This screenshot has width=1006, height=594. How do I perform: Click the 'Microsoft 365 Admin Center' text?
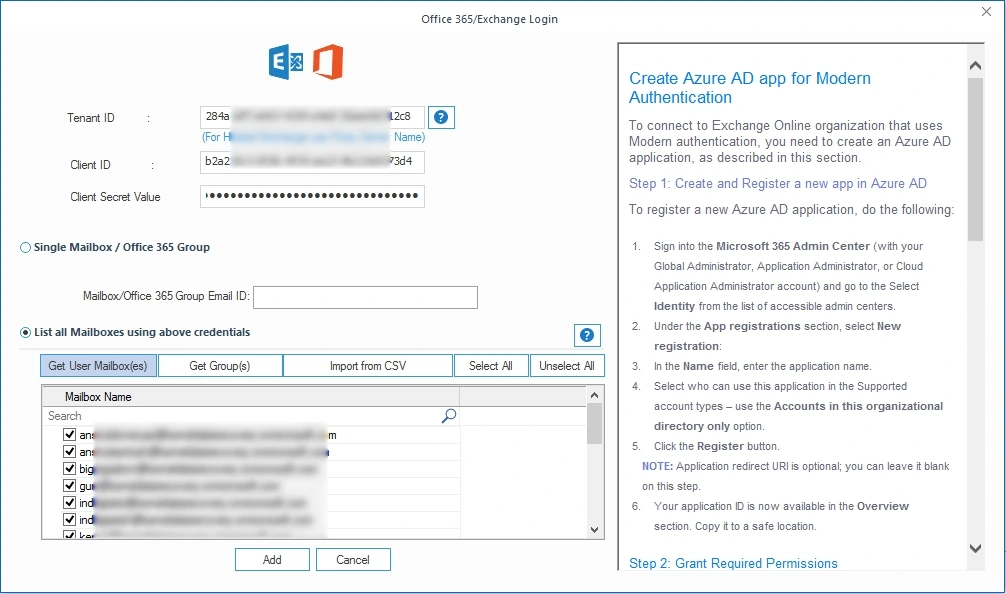click(x=793, y=246)
